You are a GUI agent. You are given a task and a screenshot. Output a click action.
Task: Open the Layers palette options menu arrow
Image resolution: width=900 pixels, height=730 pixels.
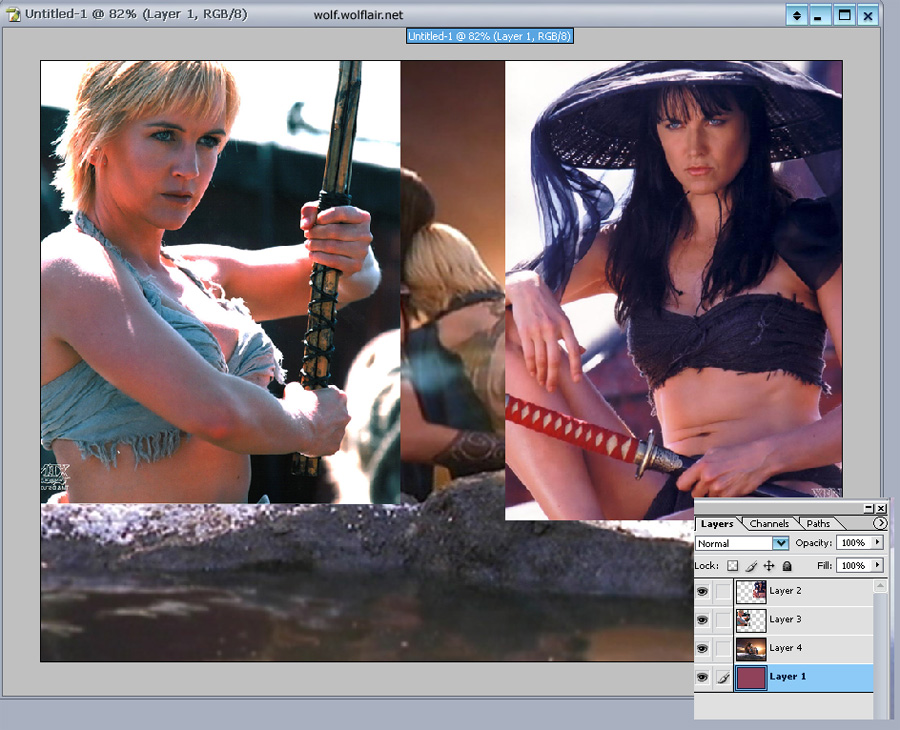[x=879, y=523]
